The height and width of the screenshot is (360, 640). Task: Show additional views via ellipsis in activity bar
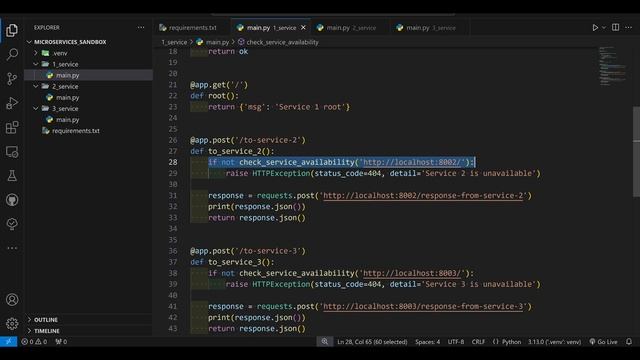(12, 248)
